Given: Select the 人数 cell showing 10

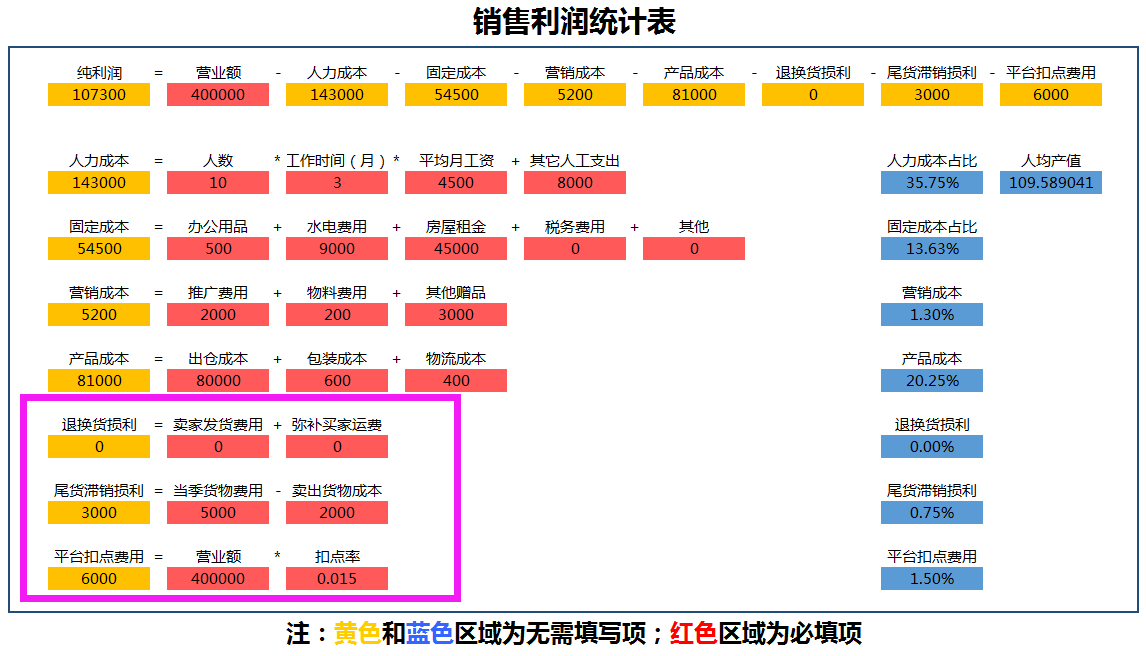Looking at the screenshot, I should (218, 183).
